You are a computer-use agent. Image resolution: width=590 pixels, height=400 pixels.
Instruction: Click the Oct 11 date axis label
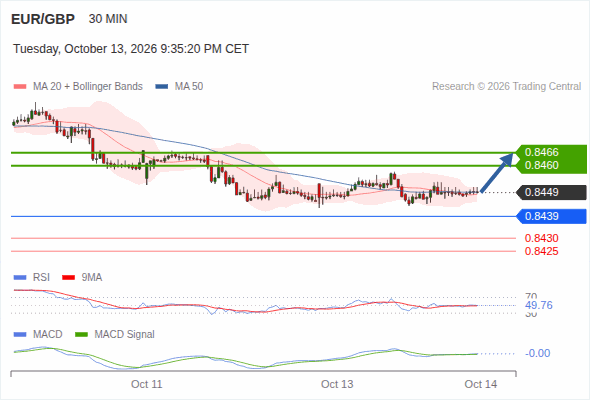pos(146,384)
